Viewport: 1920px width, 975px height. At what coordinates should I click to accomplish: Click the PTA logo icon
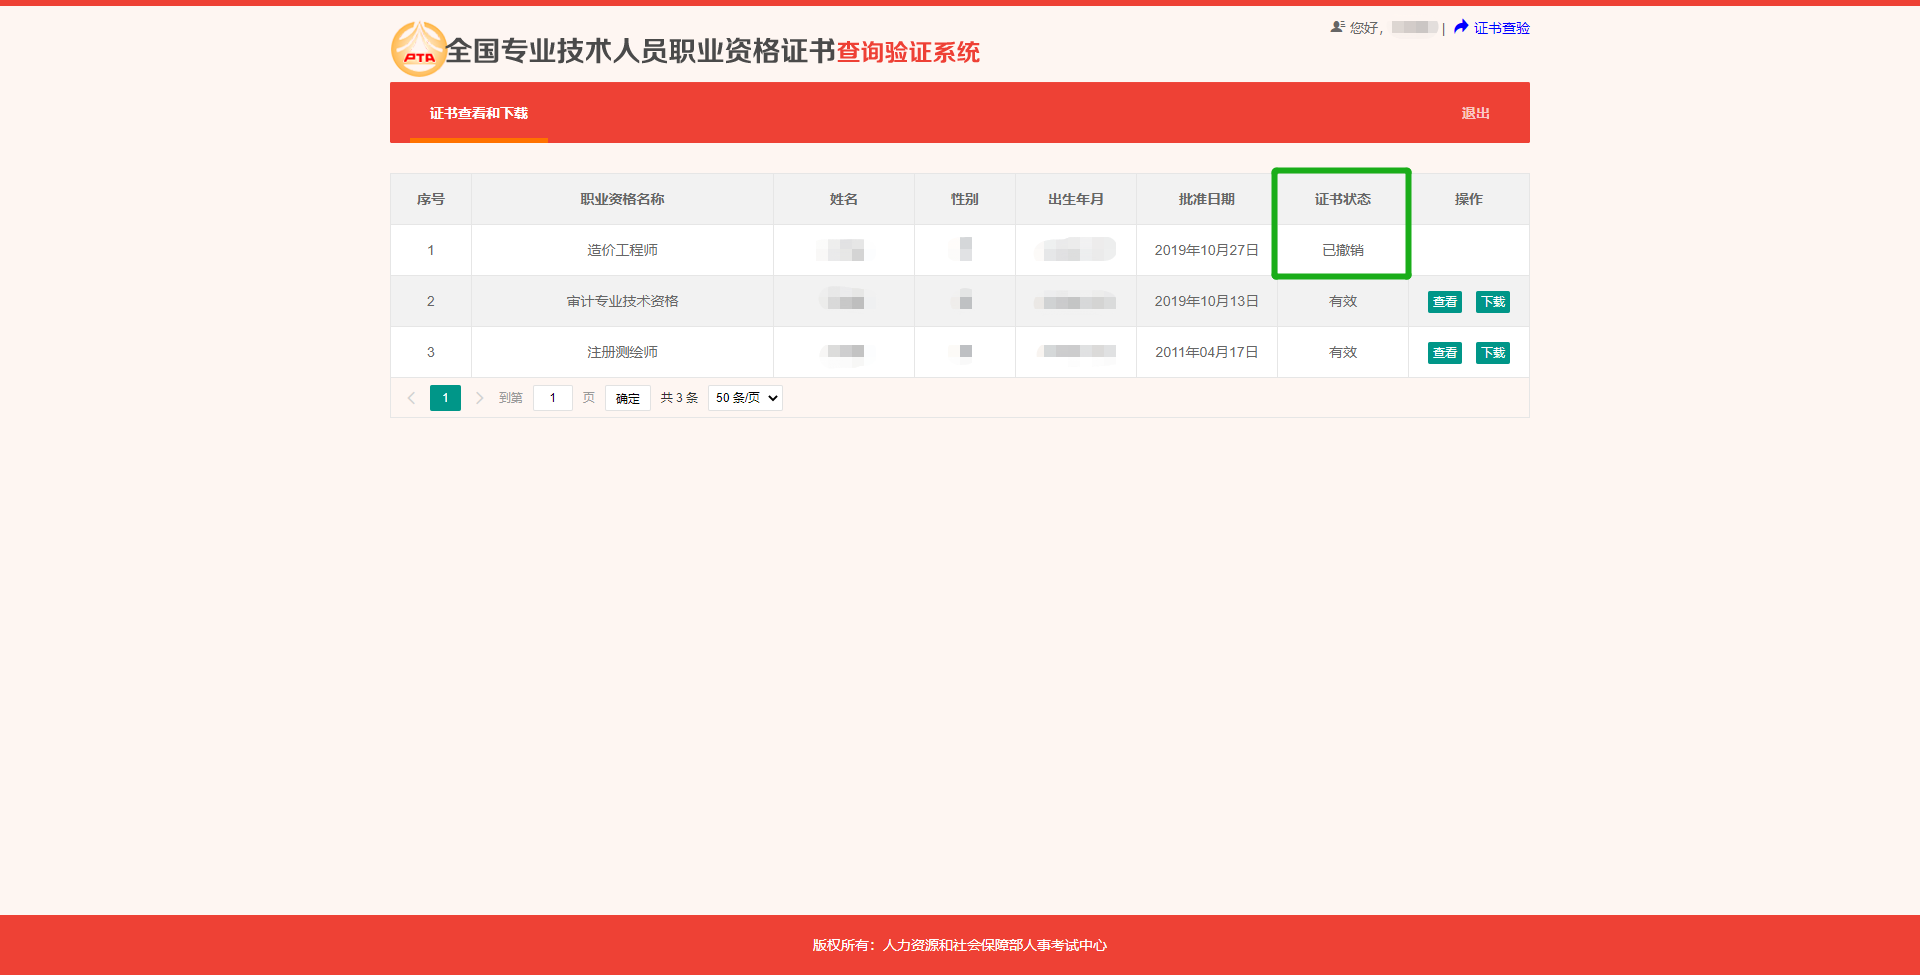coord(417,48)
